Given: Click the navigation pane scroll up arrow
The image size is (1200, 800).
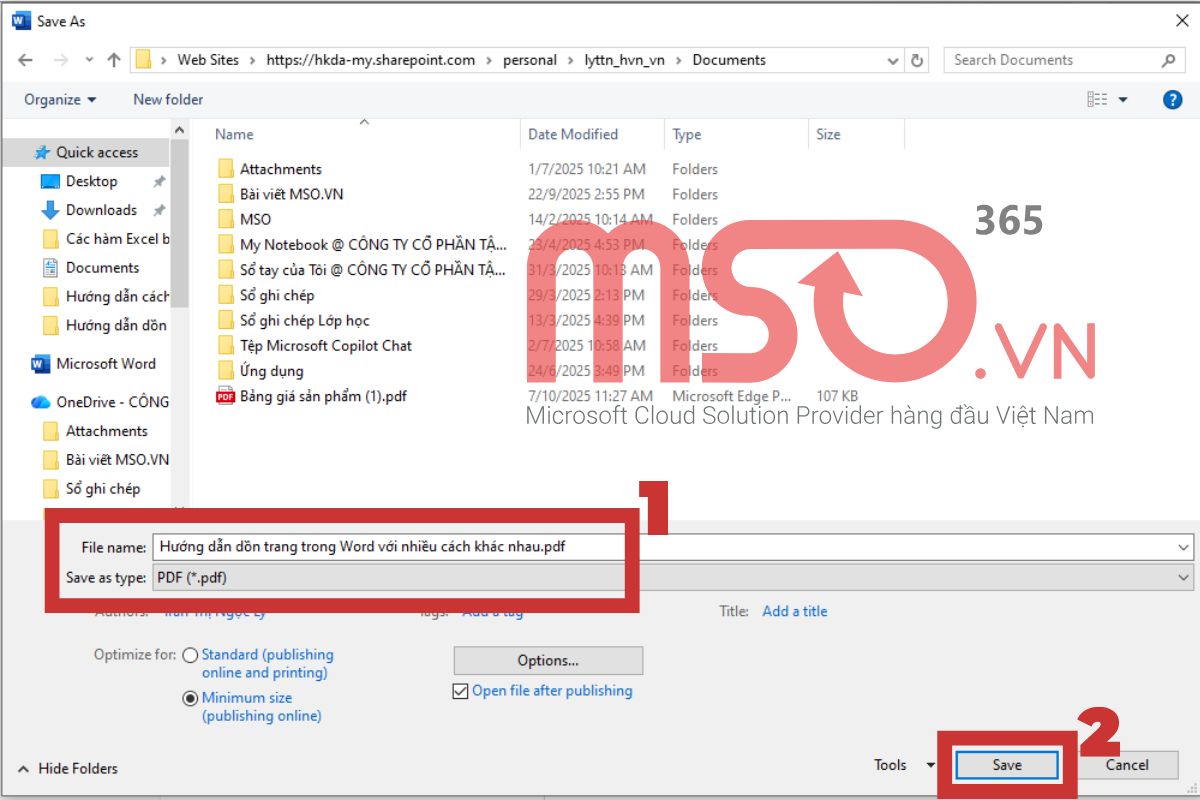Looking at the screenshot, I should coord(180,130).
